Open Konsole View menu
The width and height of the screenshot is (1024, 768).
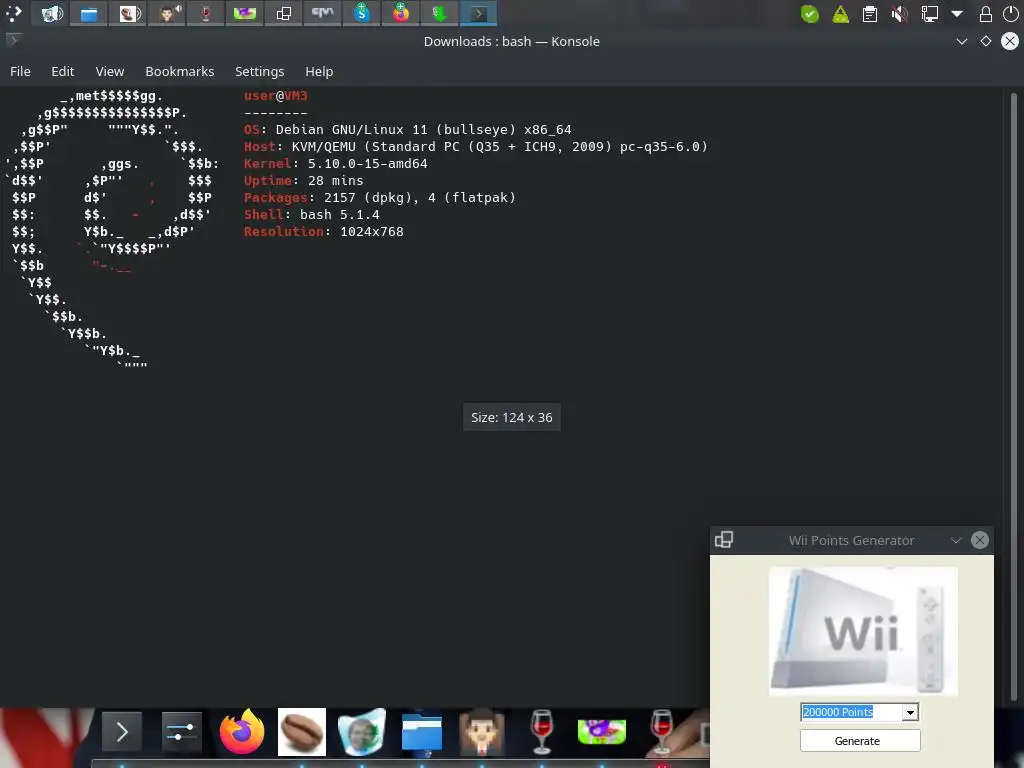pyautogui.click(x=110, y=71)
